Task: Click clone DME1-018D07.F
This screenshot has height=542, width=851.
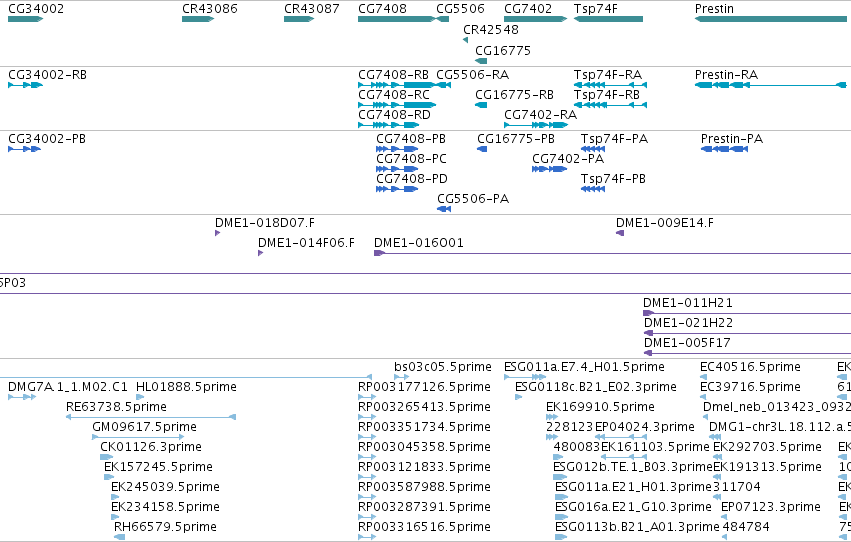Action: [x=218, y=233]
